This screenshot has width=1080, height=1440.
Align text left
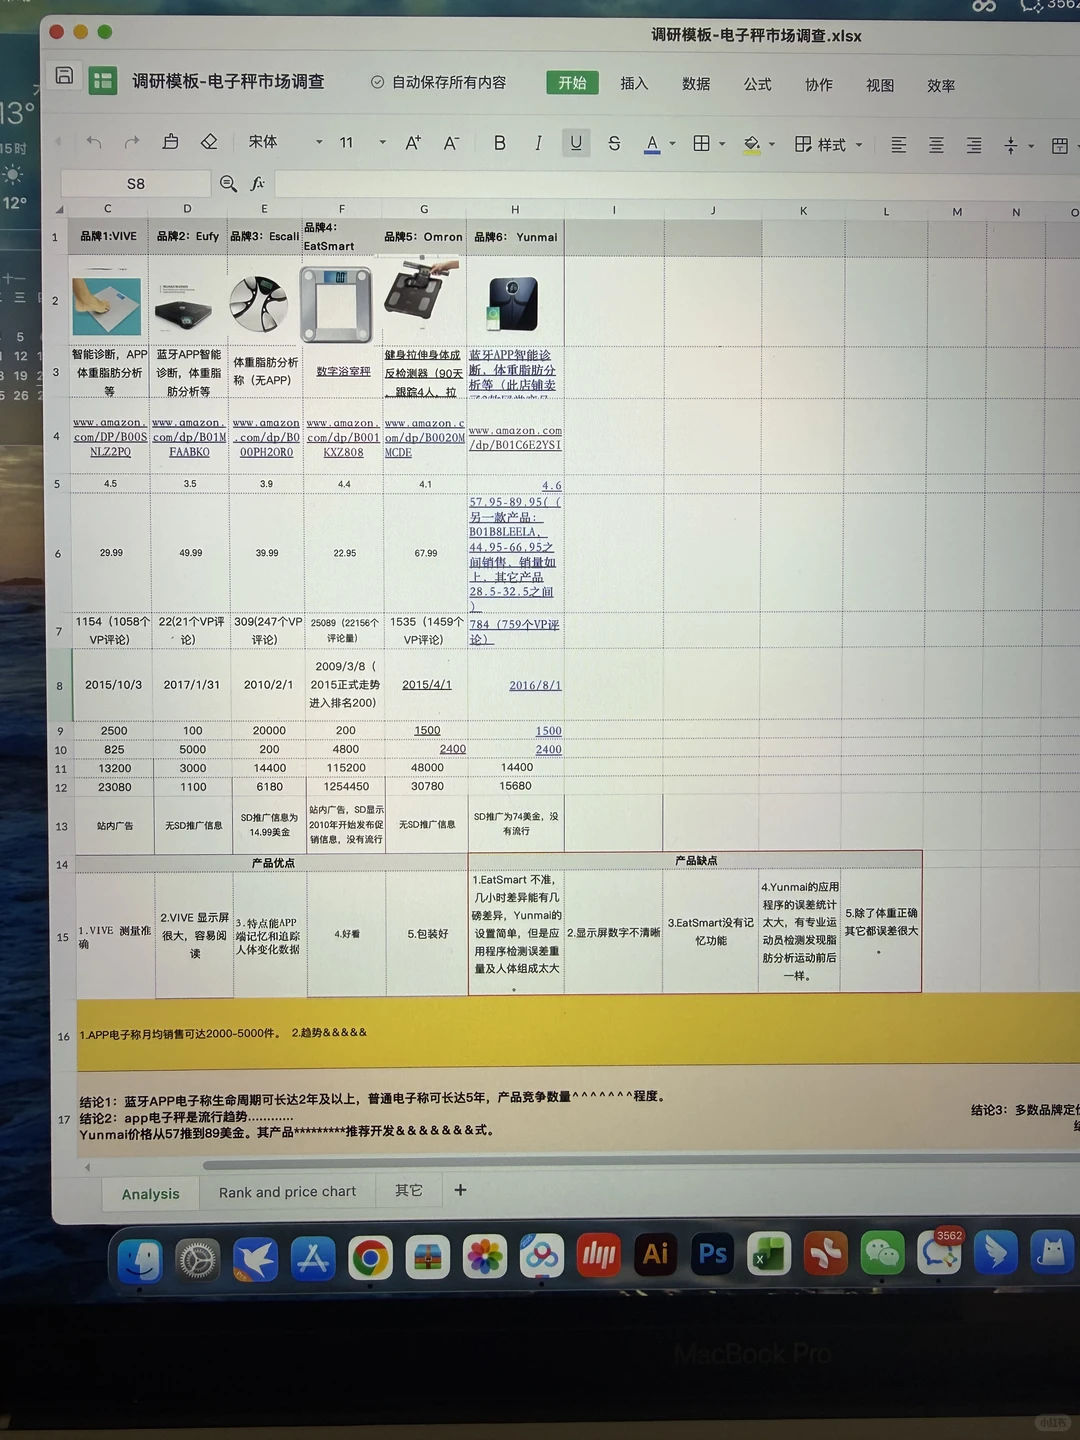[x=898, y=145]
